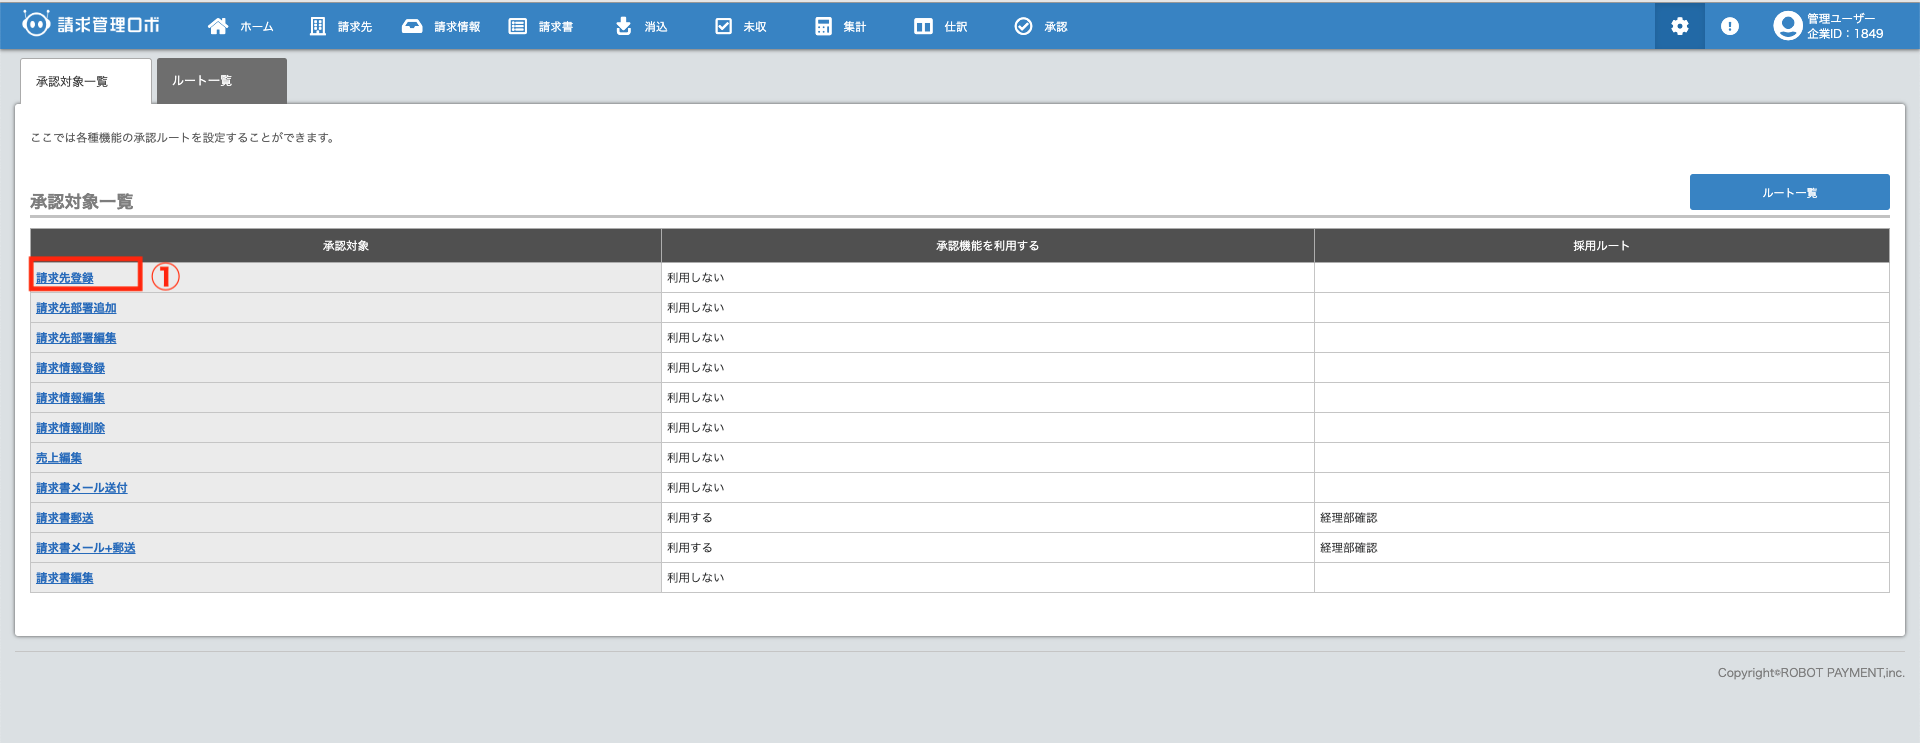Screen dimensions: 1920x743
Task: Click the 仕訳 book icon
Action: [x=923, y=27]
